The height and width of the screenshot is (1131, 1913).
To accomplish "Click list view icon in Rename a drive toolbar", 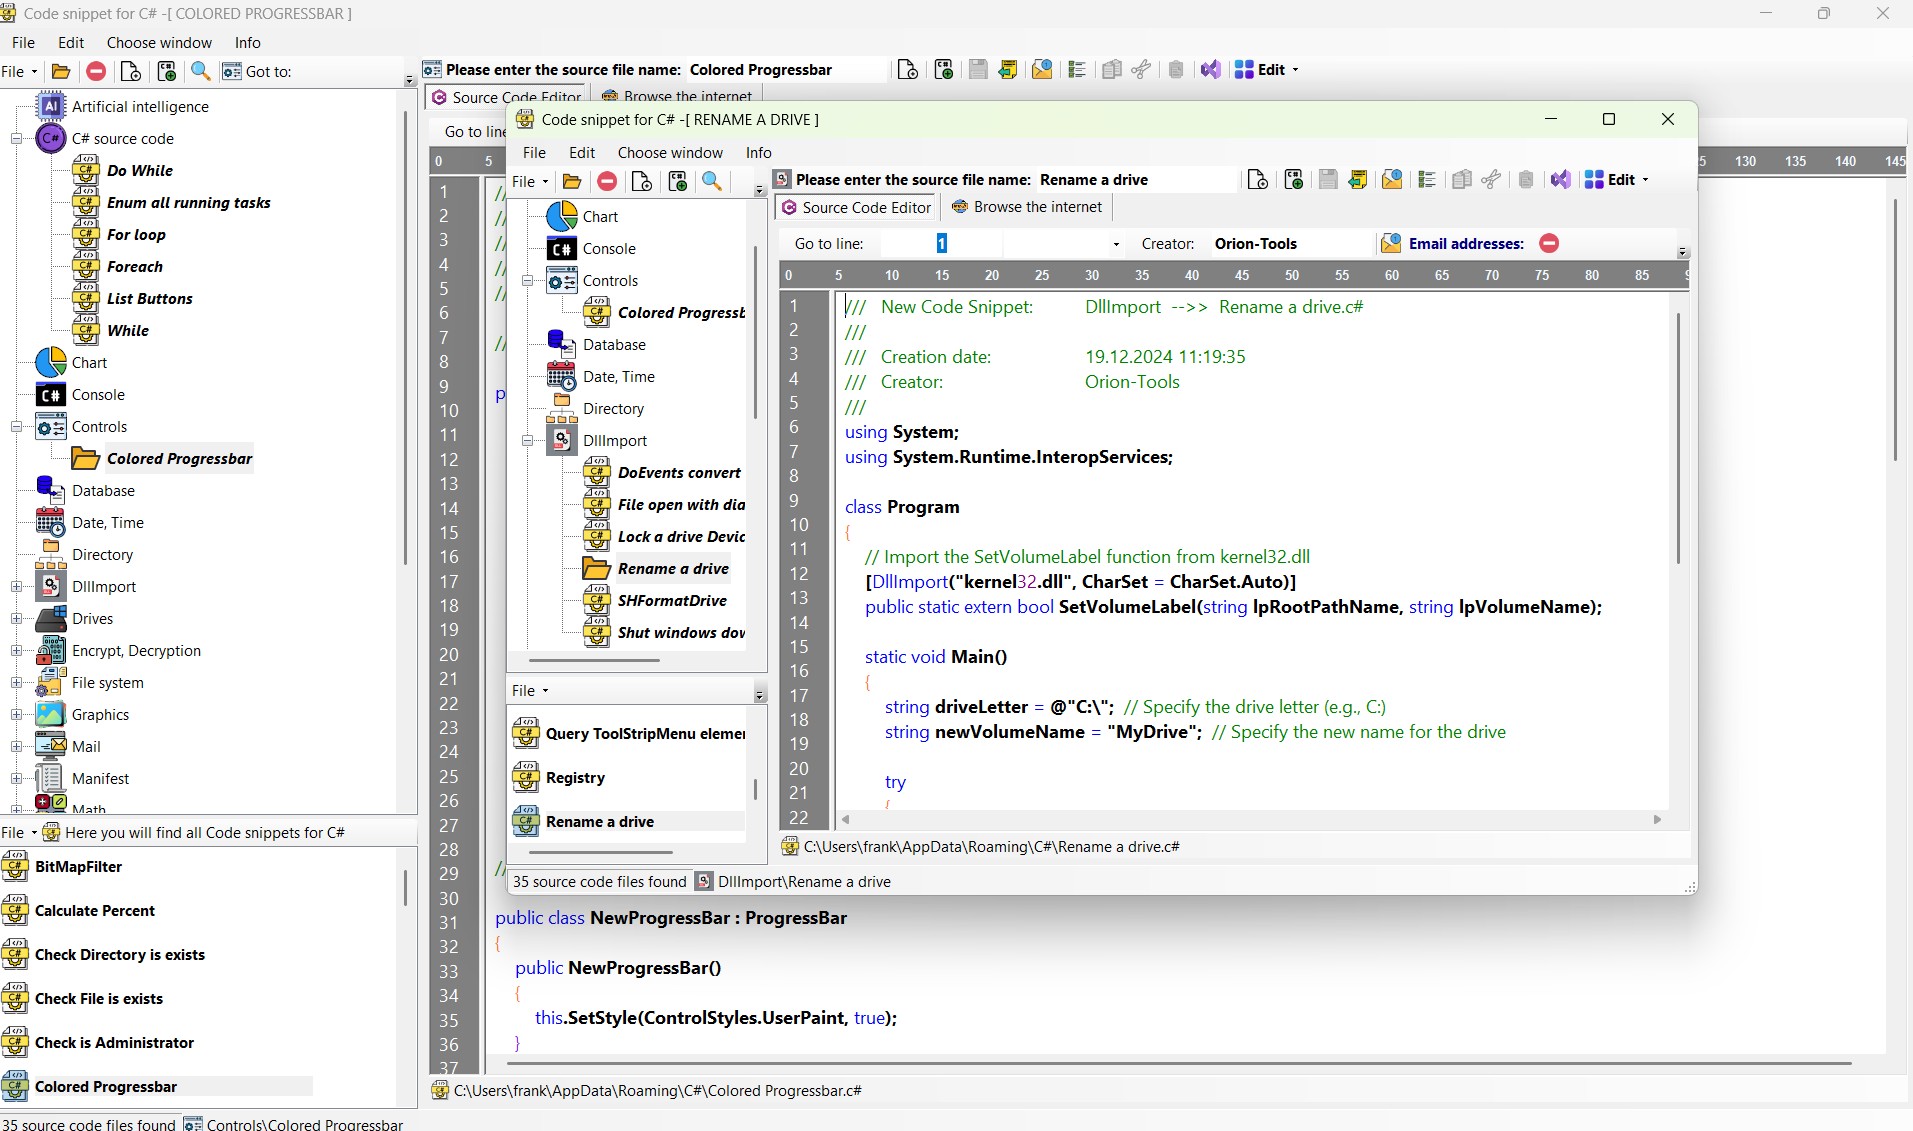I will 1427,180.
